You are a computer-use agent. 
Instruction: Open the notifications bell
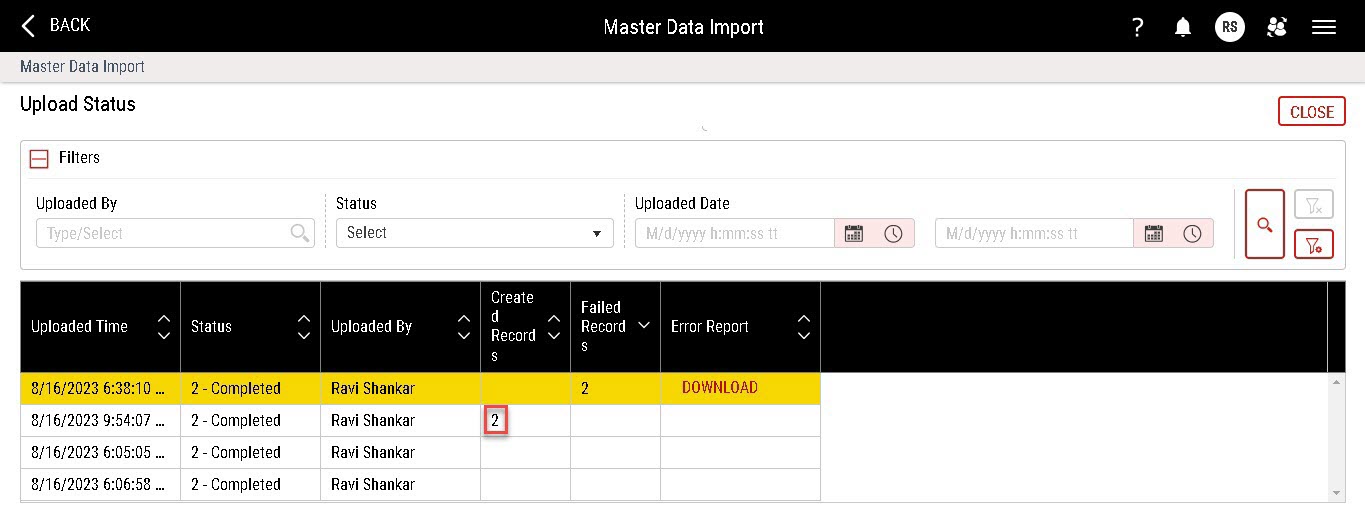coord(1183,27)
